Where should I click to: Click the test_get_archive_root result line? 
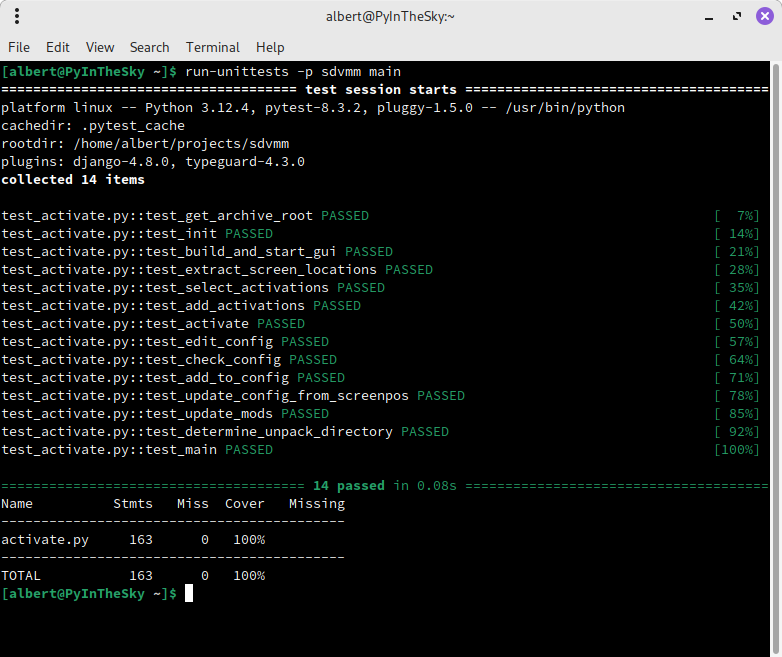[x=185, y=216]
